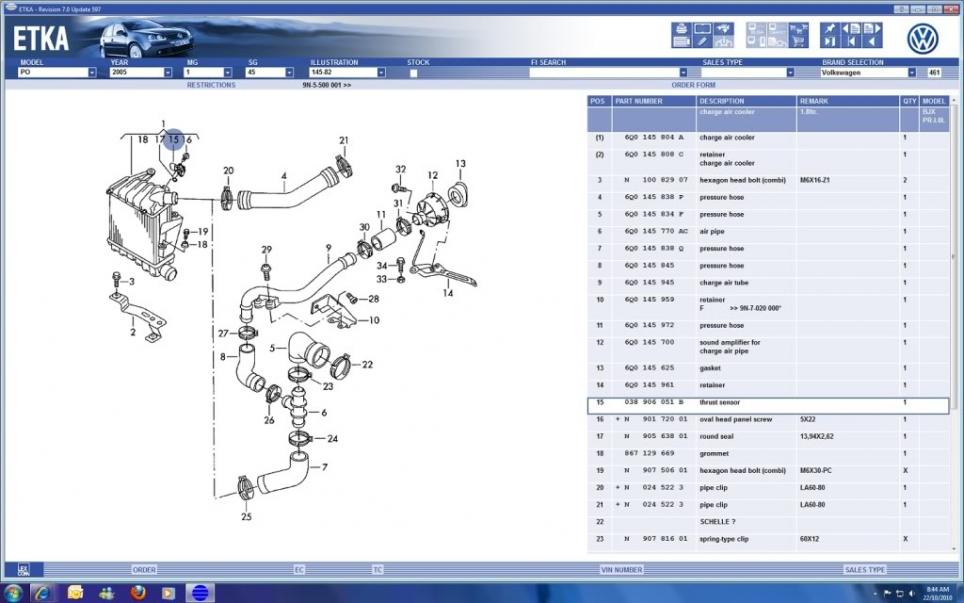Expand the SG dropdown showing 45

click(x=289, y=73)
